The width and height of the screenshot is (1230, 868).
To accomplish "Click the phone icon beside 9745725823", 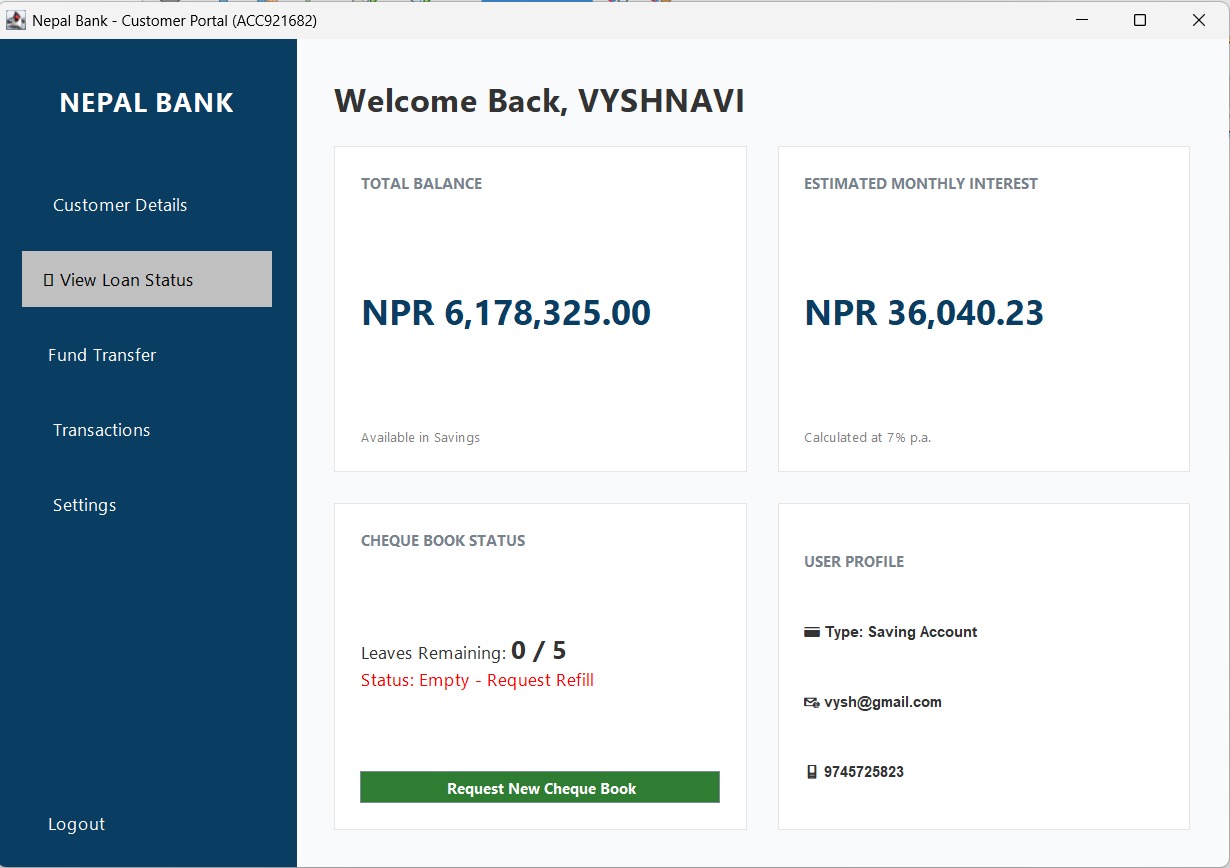I will (x=812, y=772).
